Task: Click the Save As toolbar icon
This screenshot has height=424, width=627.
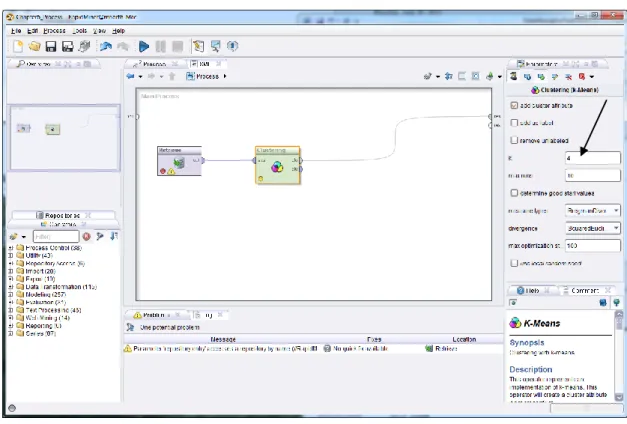Action: tap(68, 46)
